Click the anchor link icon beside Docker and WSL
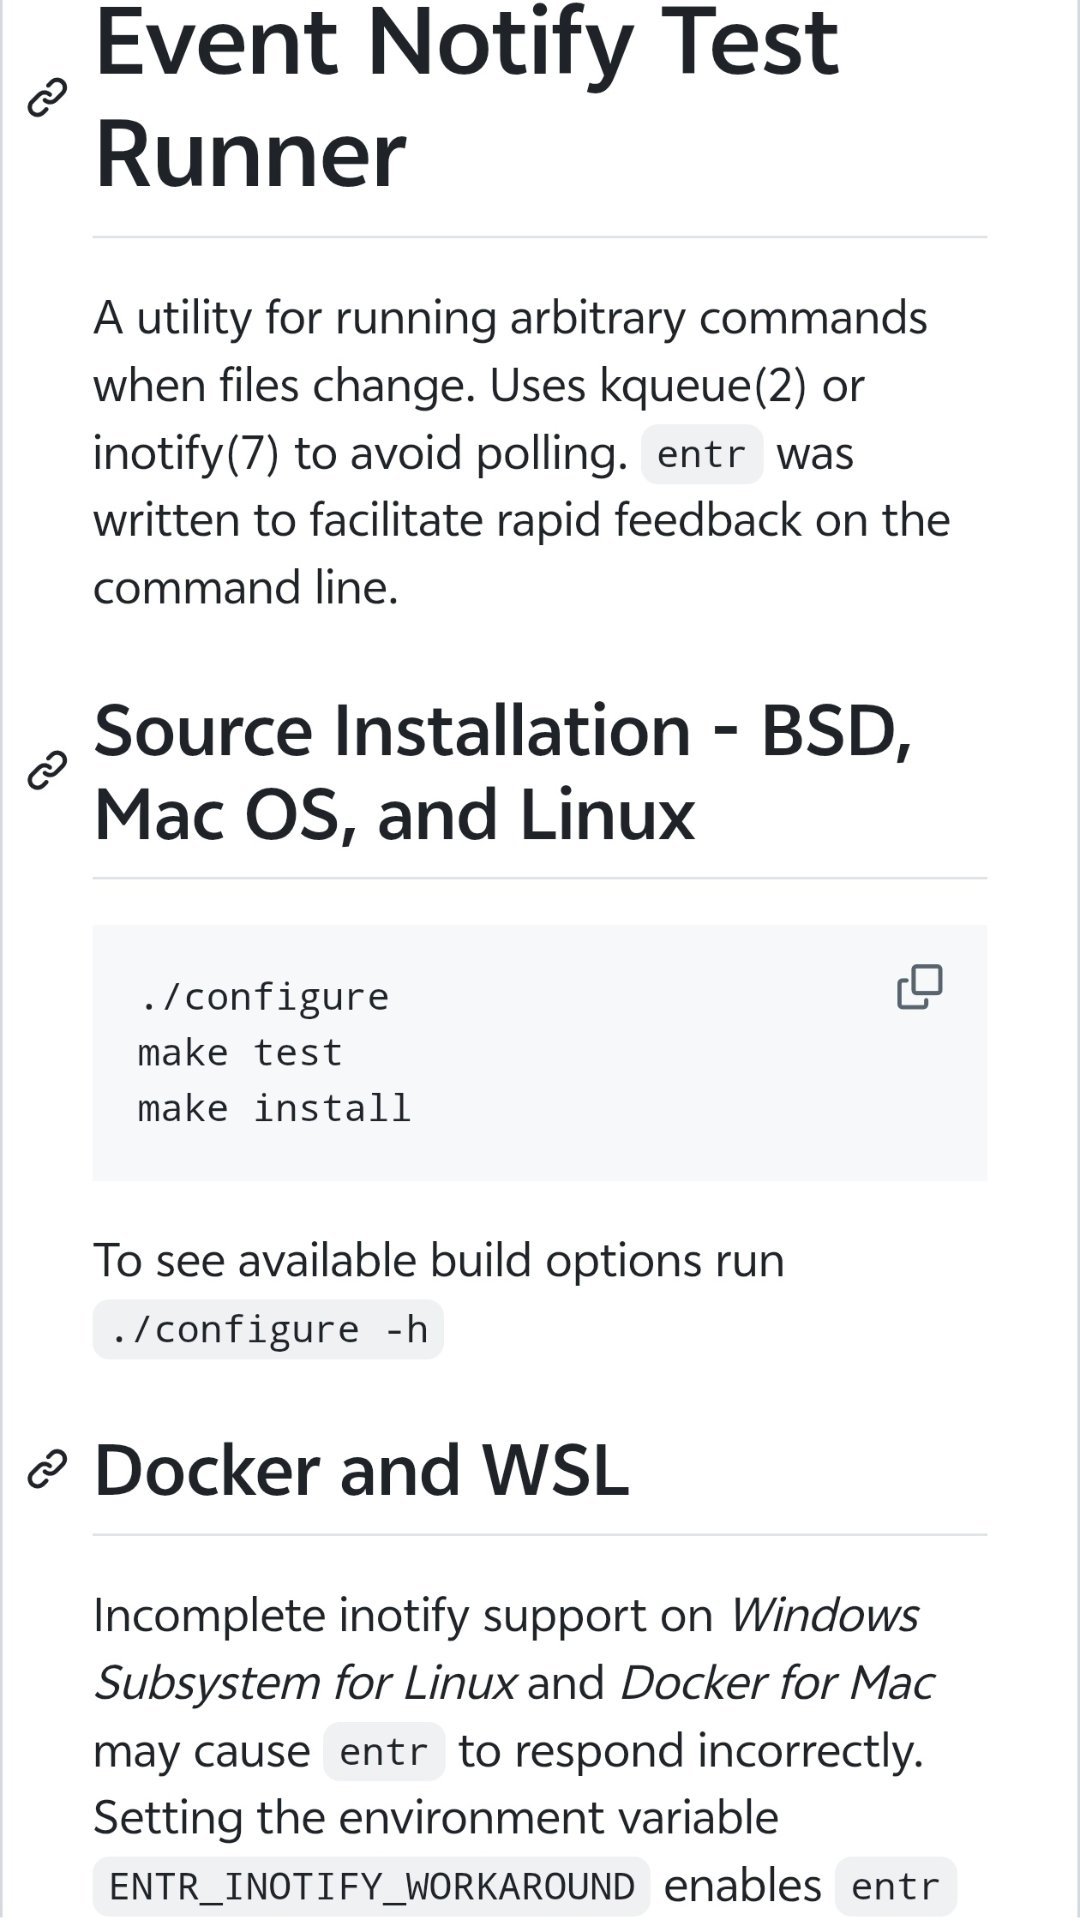 tap(47, 1469)
